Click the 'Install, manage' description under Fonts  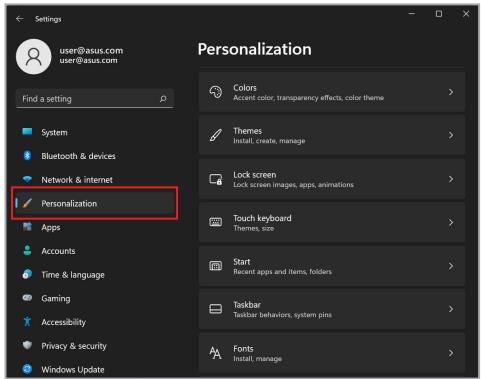point(257,359)
